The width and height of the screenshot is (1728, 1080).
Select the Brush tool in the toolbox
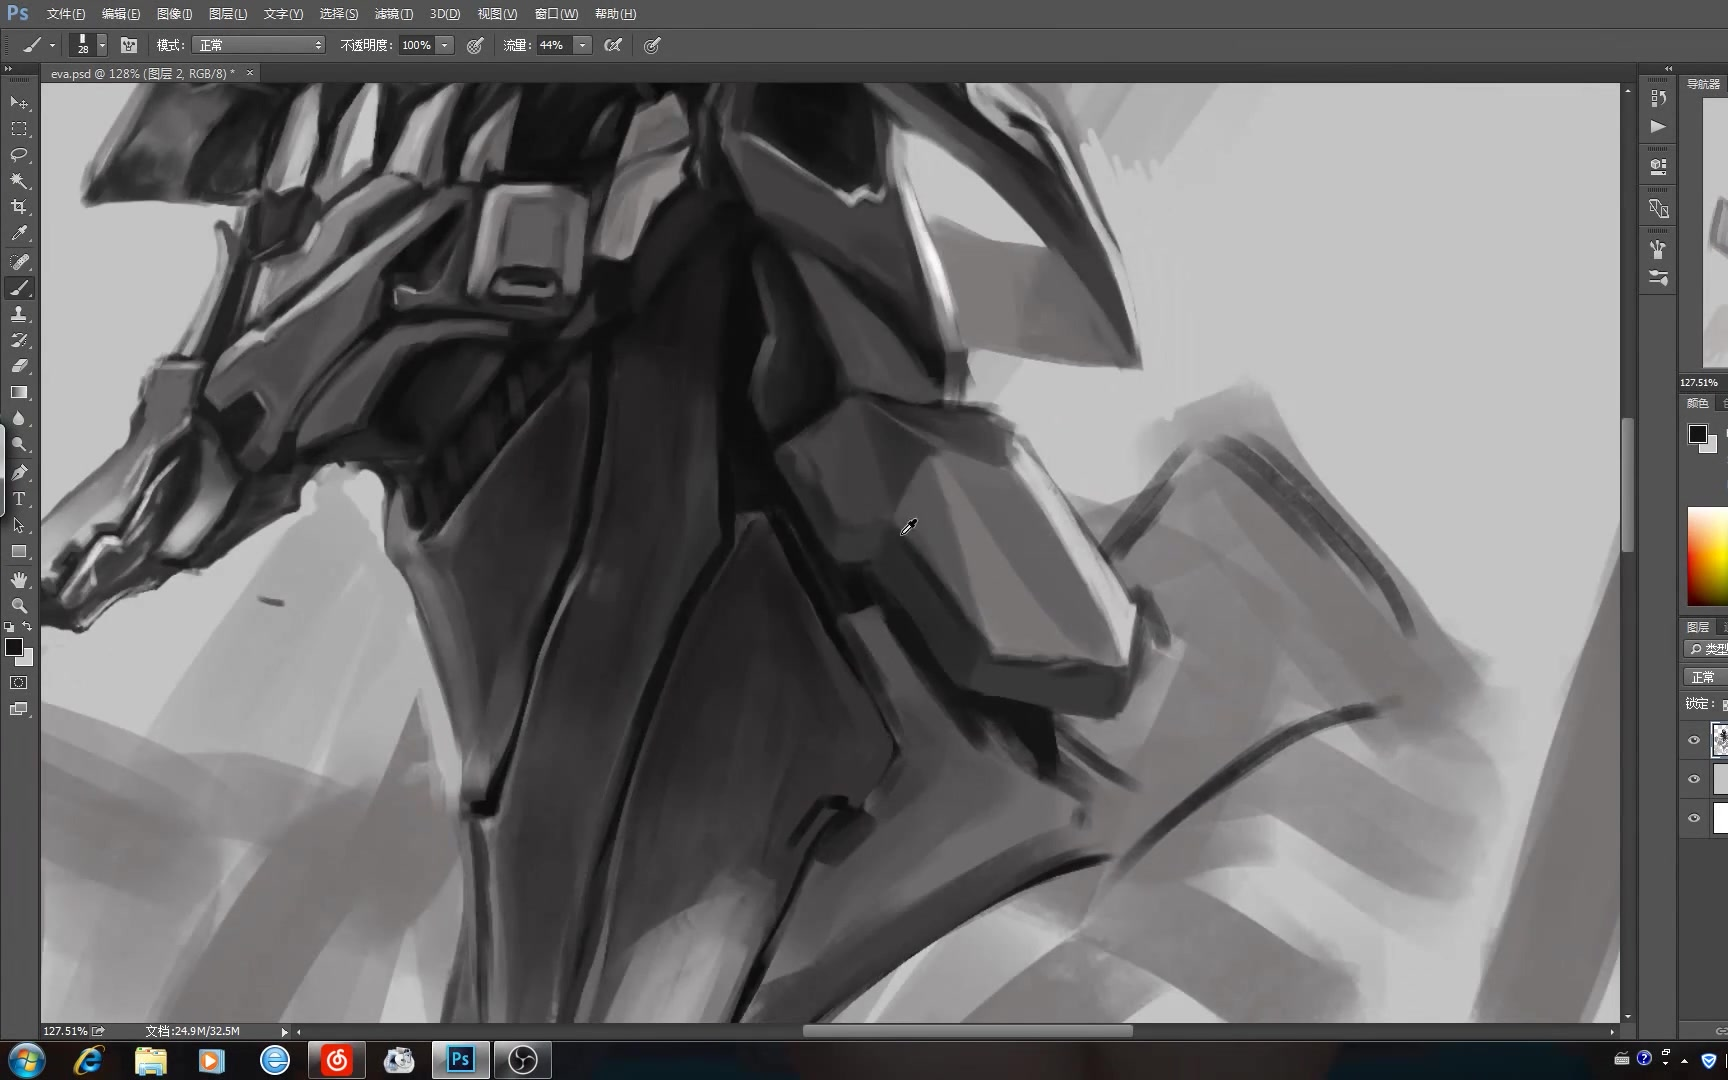[19, 288]
